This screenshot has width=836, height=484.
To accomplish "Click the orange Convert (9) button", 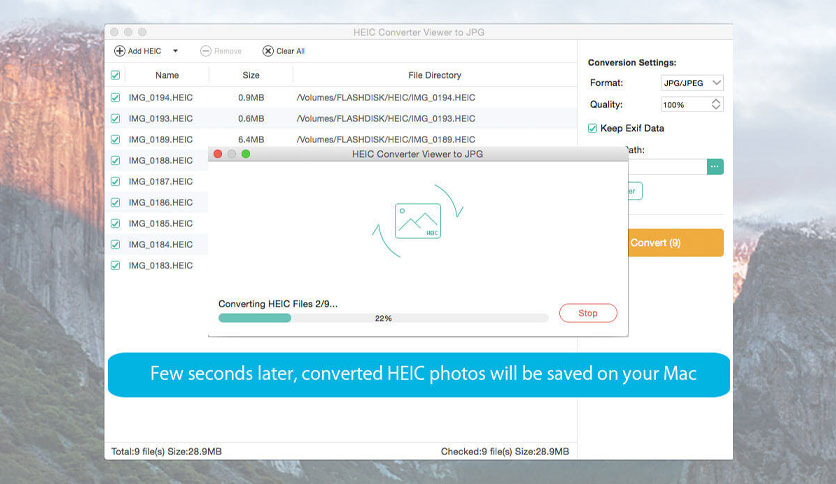I will pyautogui.click(x=676, y=243).
